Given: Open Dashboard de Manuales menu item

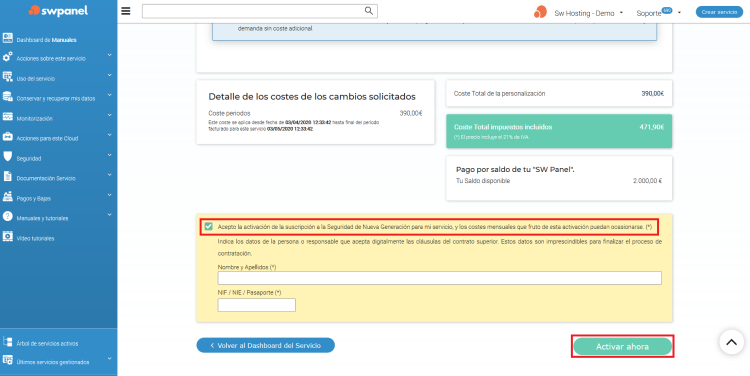Looking at the screenshot, I should tap(46, 40).
